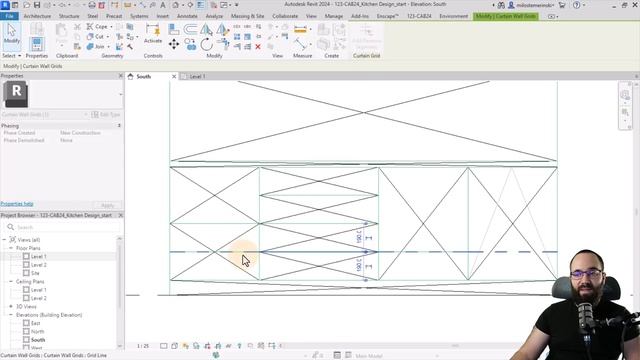640x360 pixels.
Task: Open Default 3D View house icon
Action: point(176,5)
